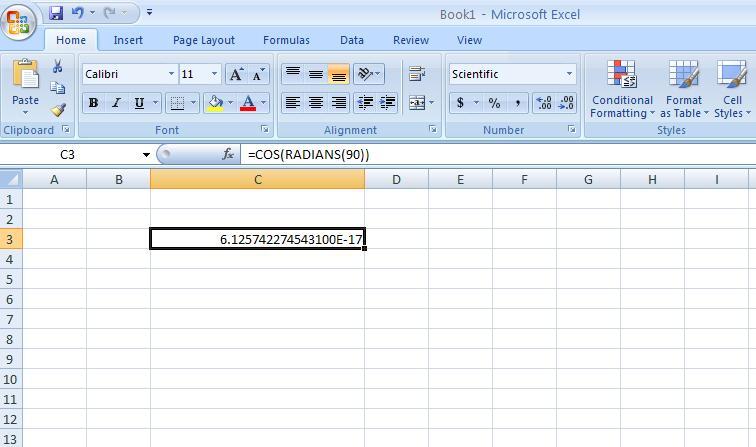Click the Redo arrow icon
This screenshot has width=756, height=447.
coord(110,13)
